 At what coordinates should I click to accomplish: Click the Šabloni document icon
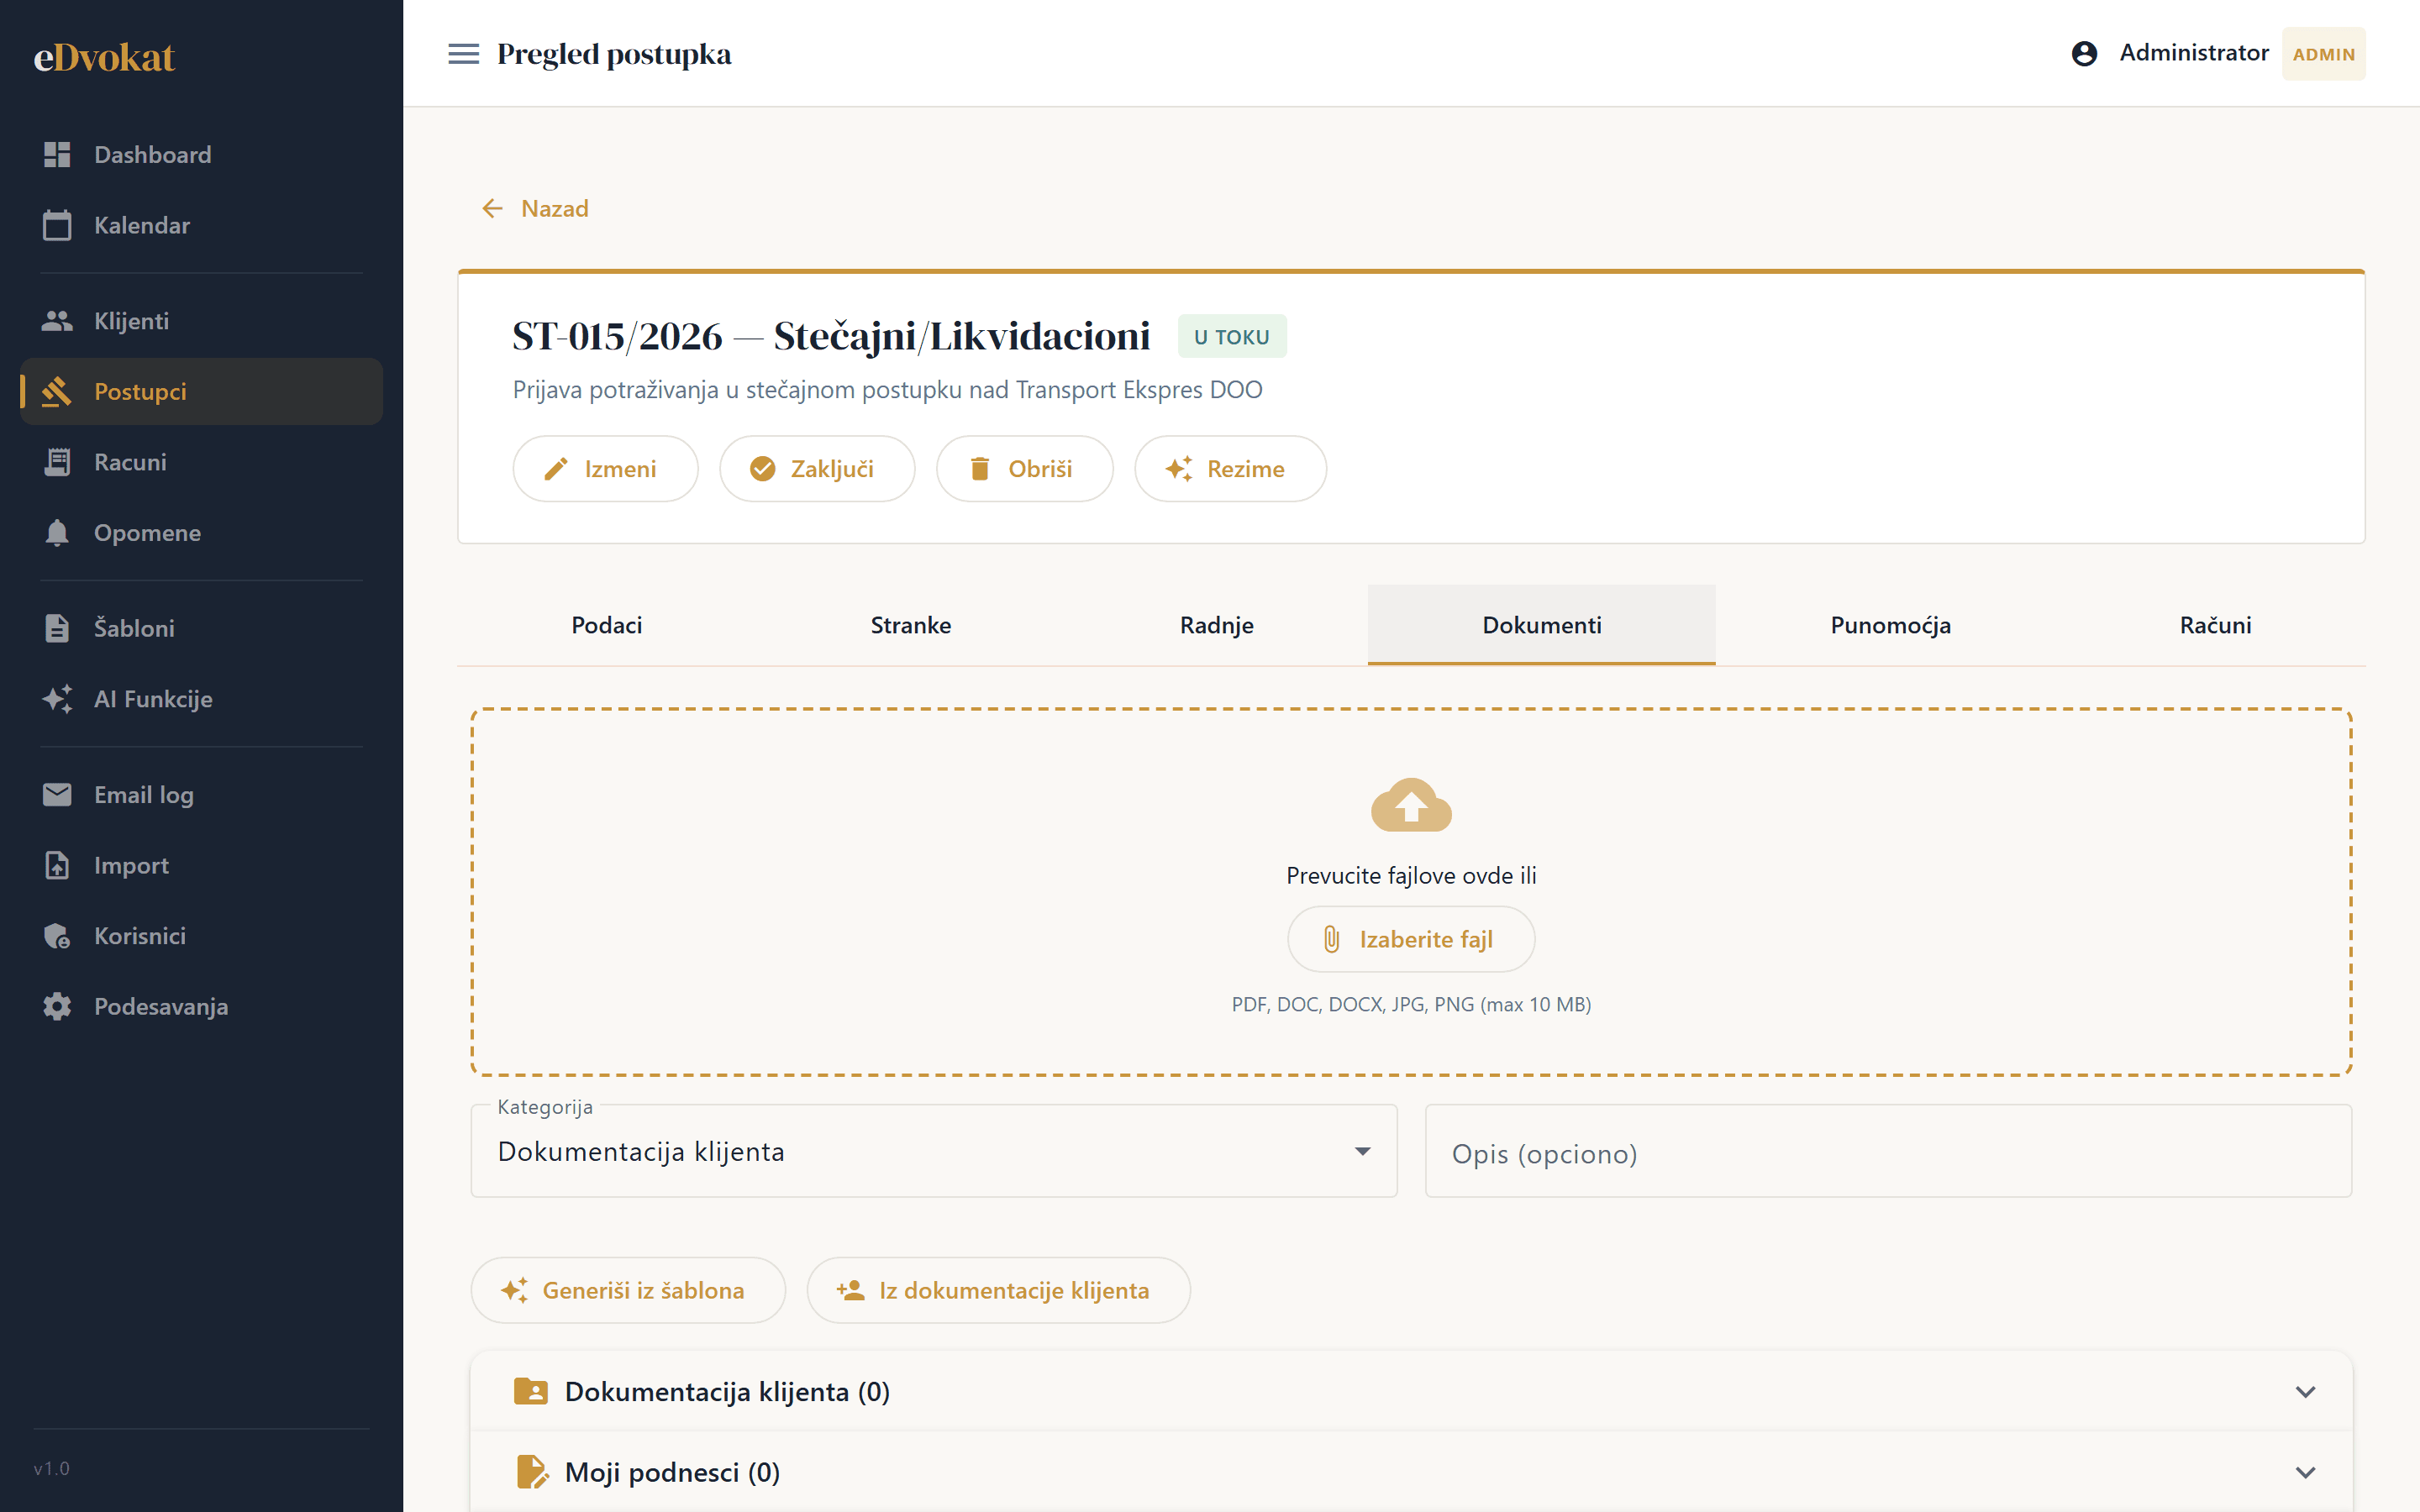(x=57, y=628)
